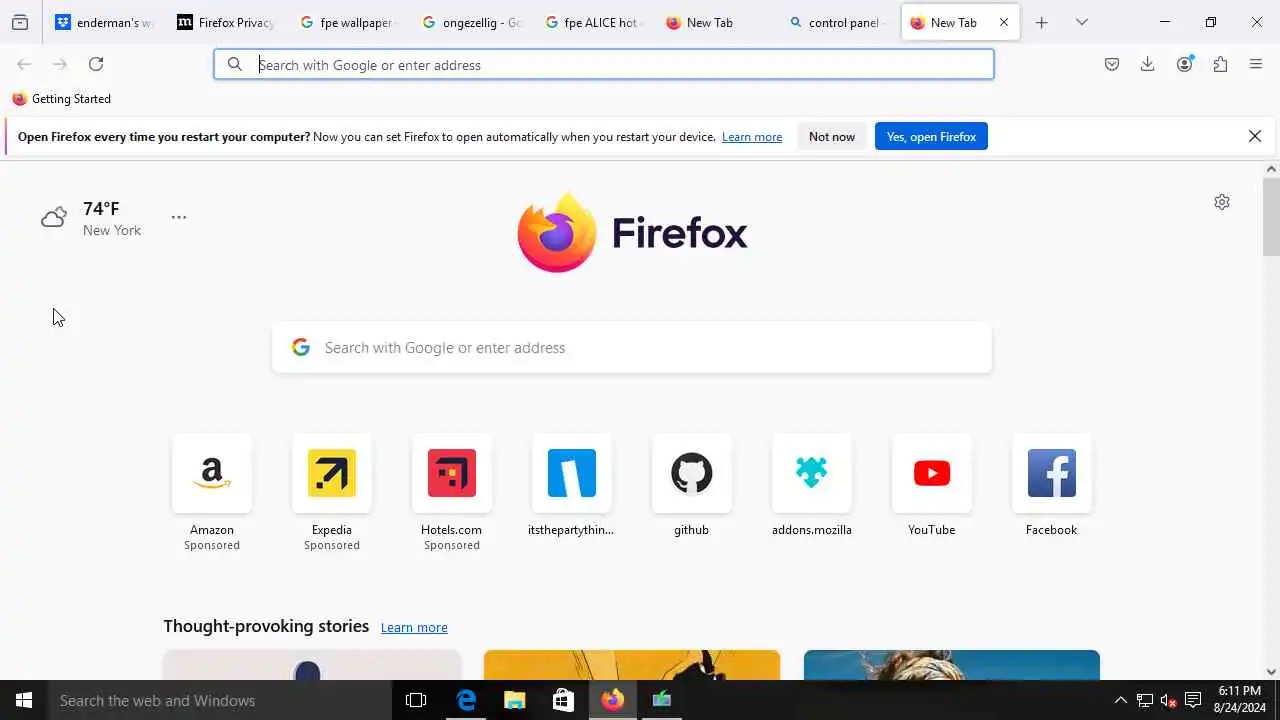Image resolution: width=1280 pixels, height=720 pixels.
Task: Switch to the ongezellig Google tab
Action: pyautogui.click(x=472, y=22)
